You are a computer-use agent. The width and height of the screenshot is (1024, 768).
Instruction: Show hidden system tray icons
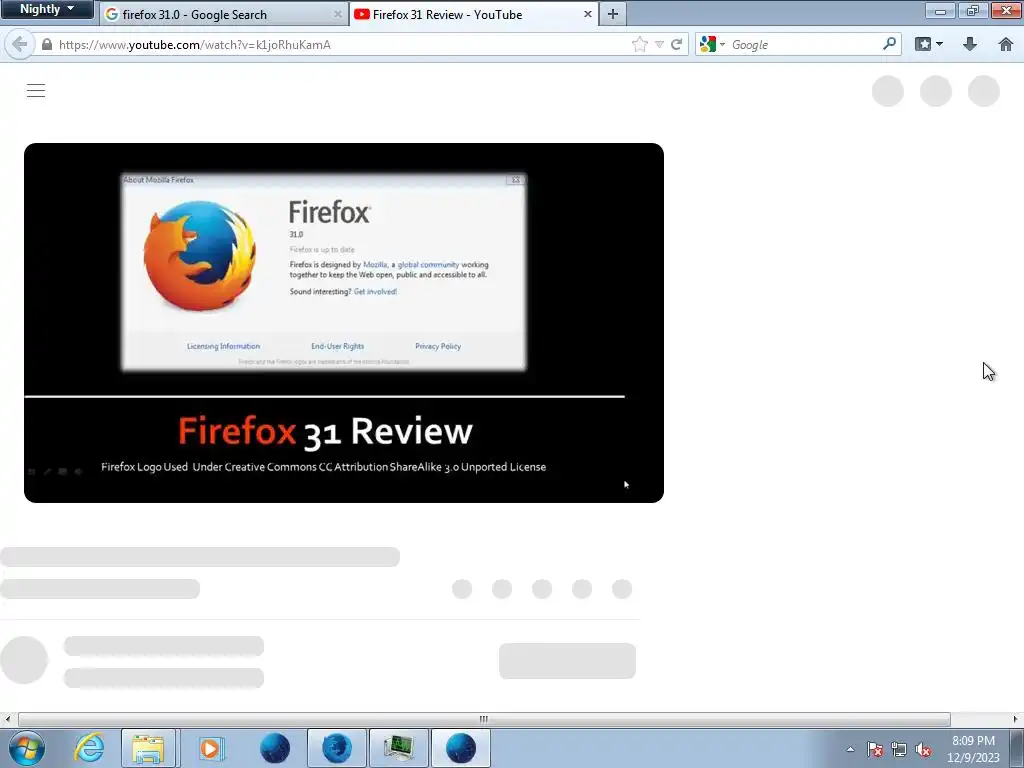tap(850, 749)
